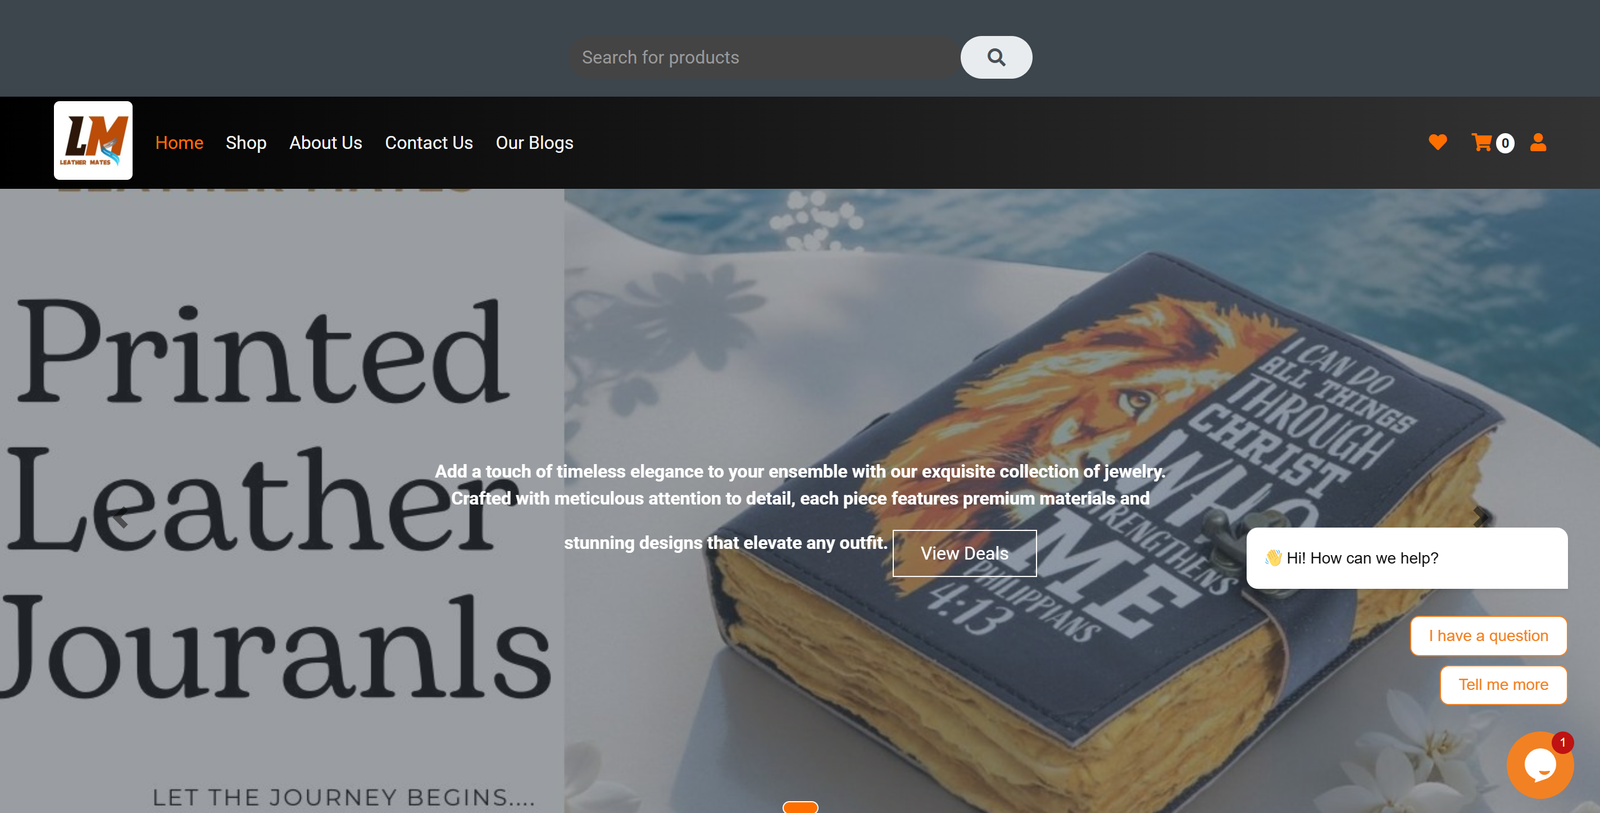Viewport: 1600px width, 813px height.
Task: Open the wishlist heart icon
Action: pos(1438,142)
